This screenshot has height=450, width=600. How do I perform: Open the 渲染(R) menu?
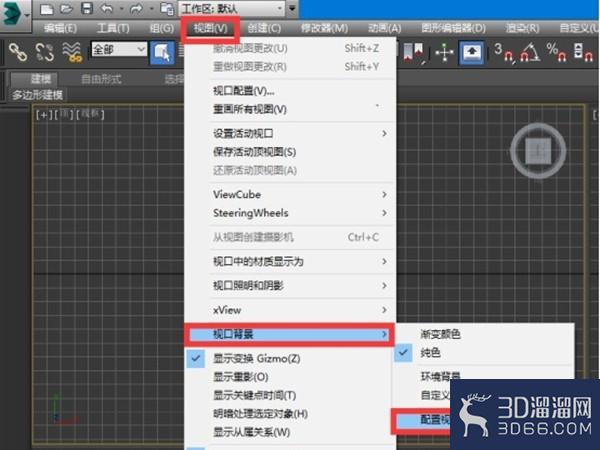(x=522, y=28)
